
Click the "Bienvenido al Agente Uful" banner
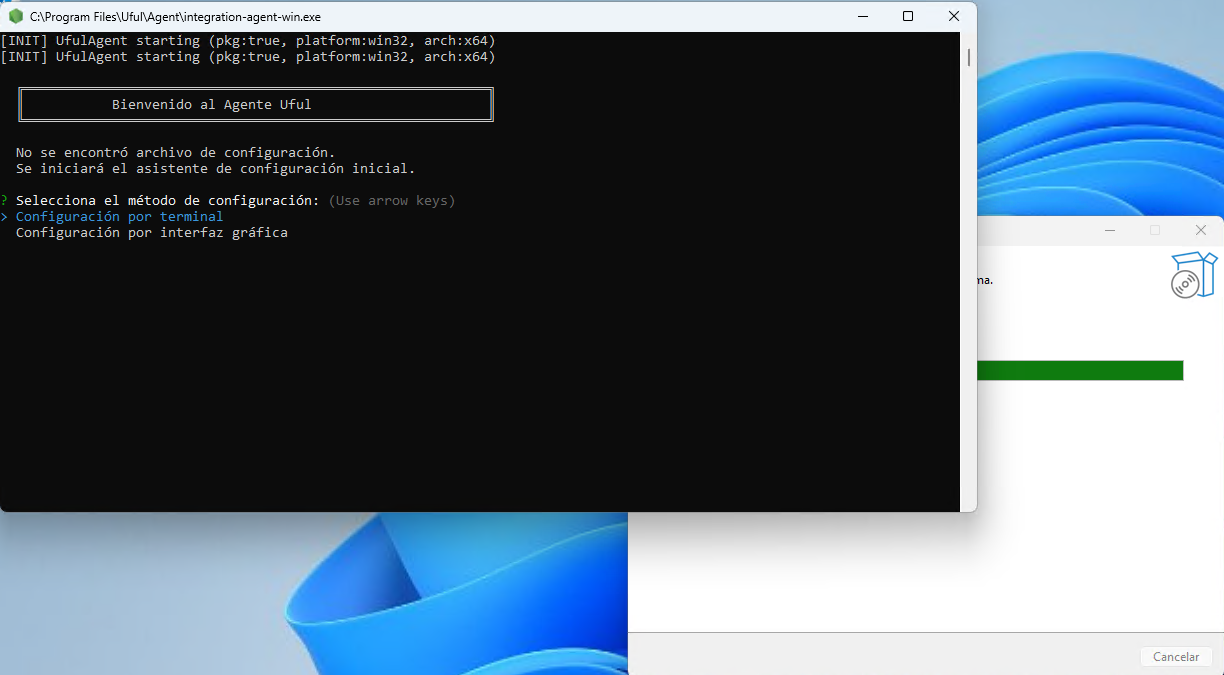tap(256, 104)
